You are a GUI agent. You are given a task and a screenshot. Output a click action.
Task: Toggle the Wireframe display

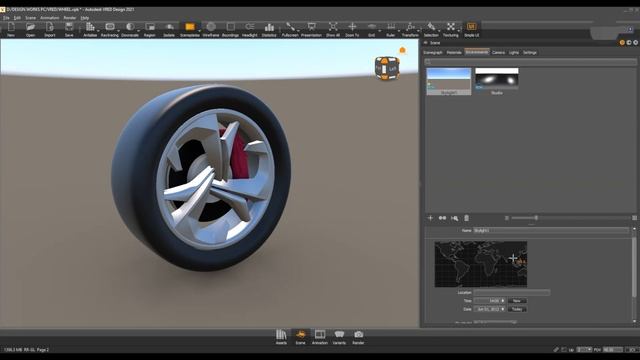pyautogui.click(x=211, y=27)
